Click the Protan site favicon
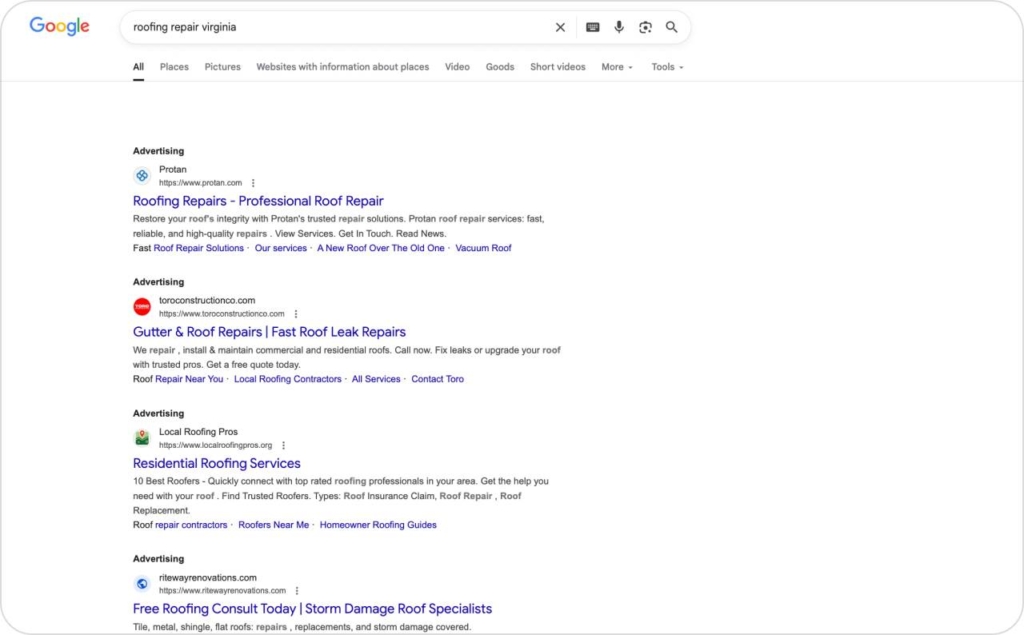Image resolution: width=1024 pixels, height=635 pixels. pyautogui.click(x=142, y=176)
